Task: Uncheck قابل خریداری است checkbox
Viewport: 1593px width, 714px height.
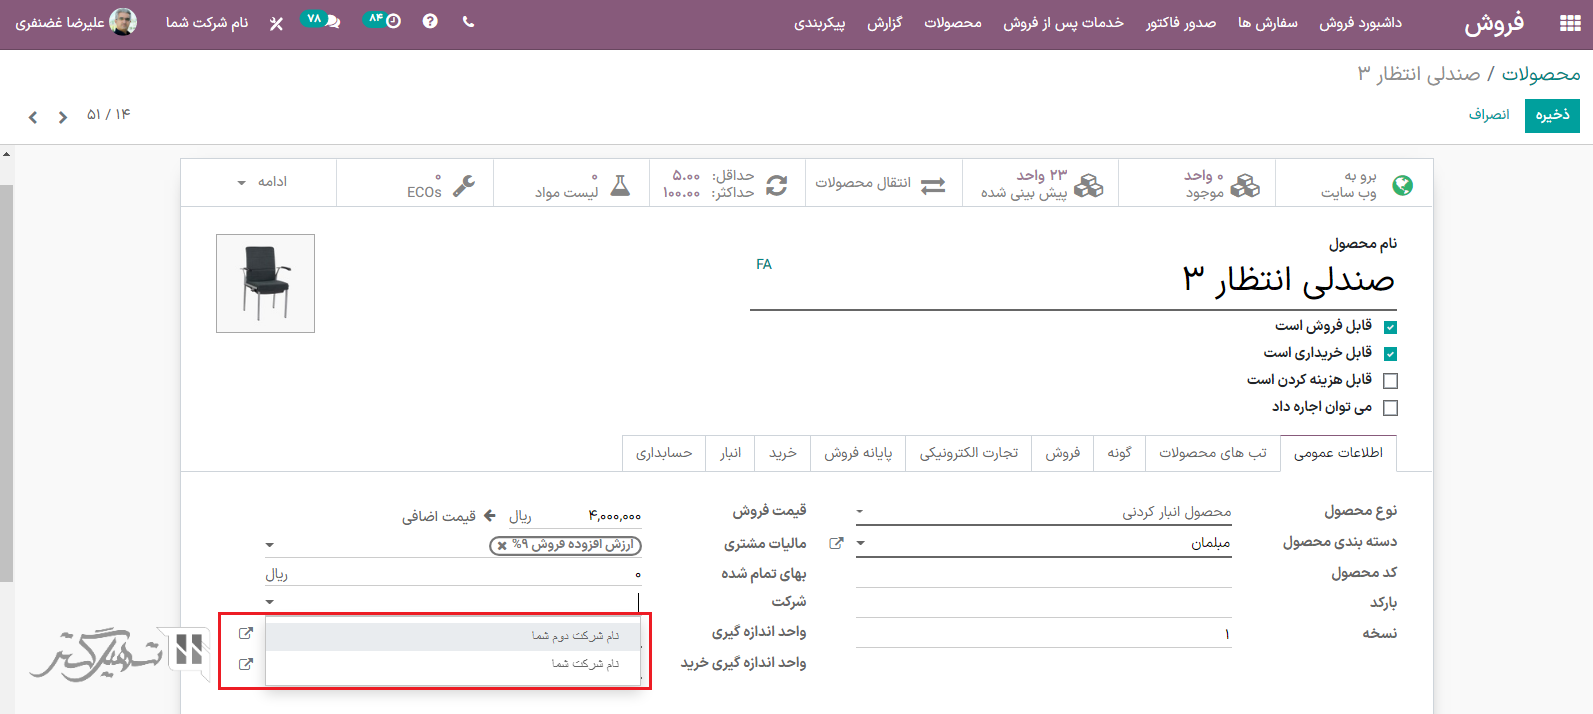Action: (1390, 354)
